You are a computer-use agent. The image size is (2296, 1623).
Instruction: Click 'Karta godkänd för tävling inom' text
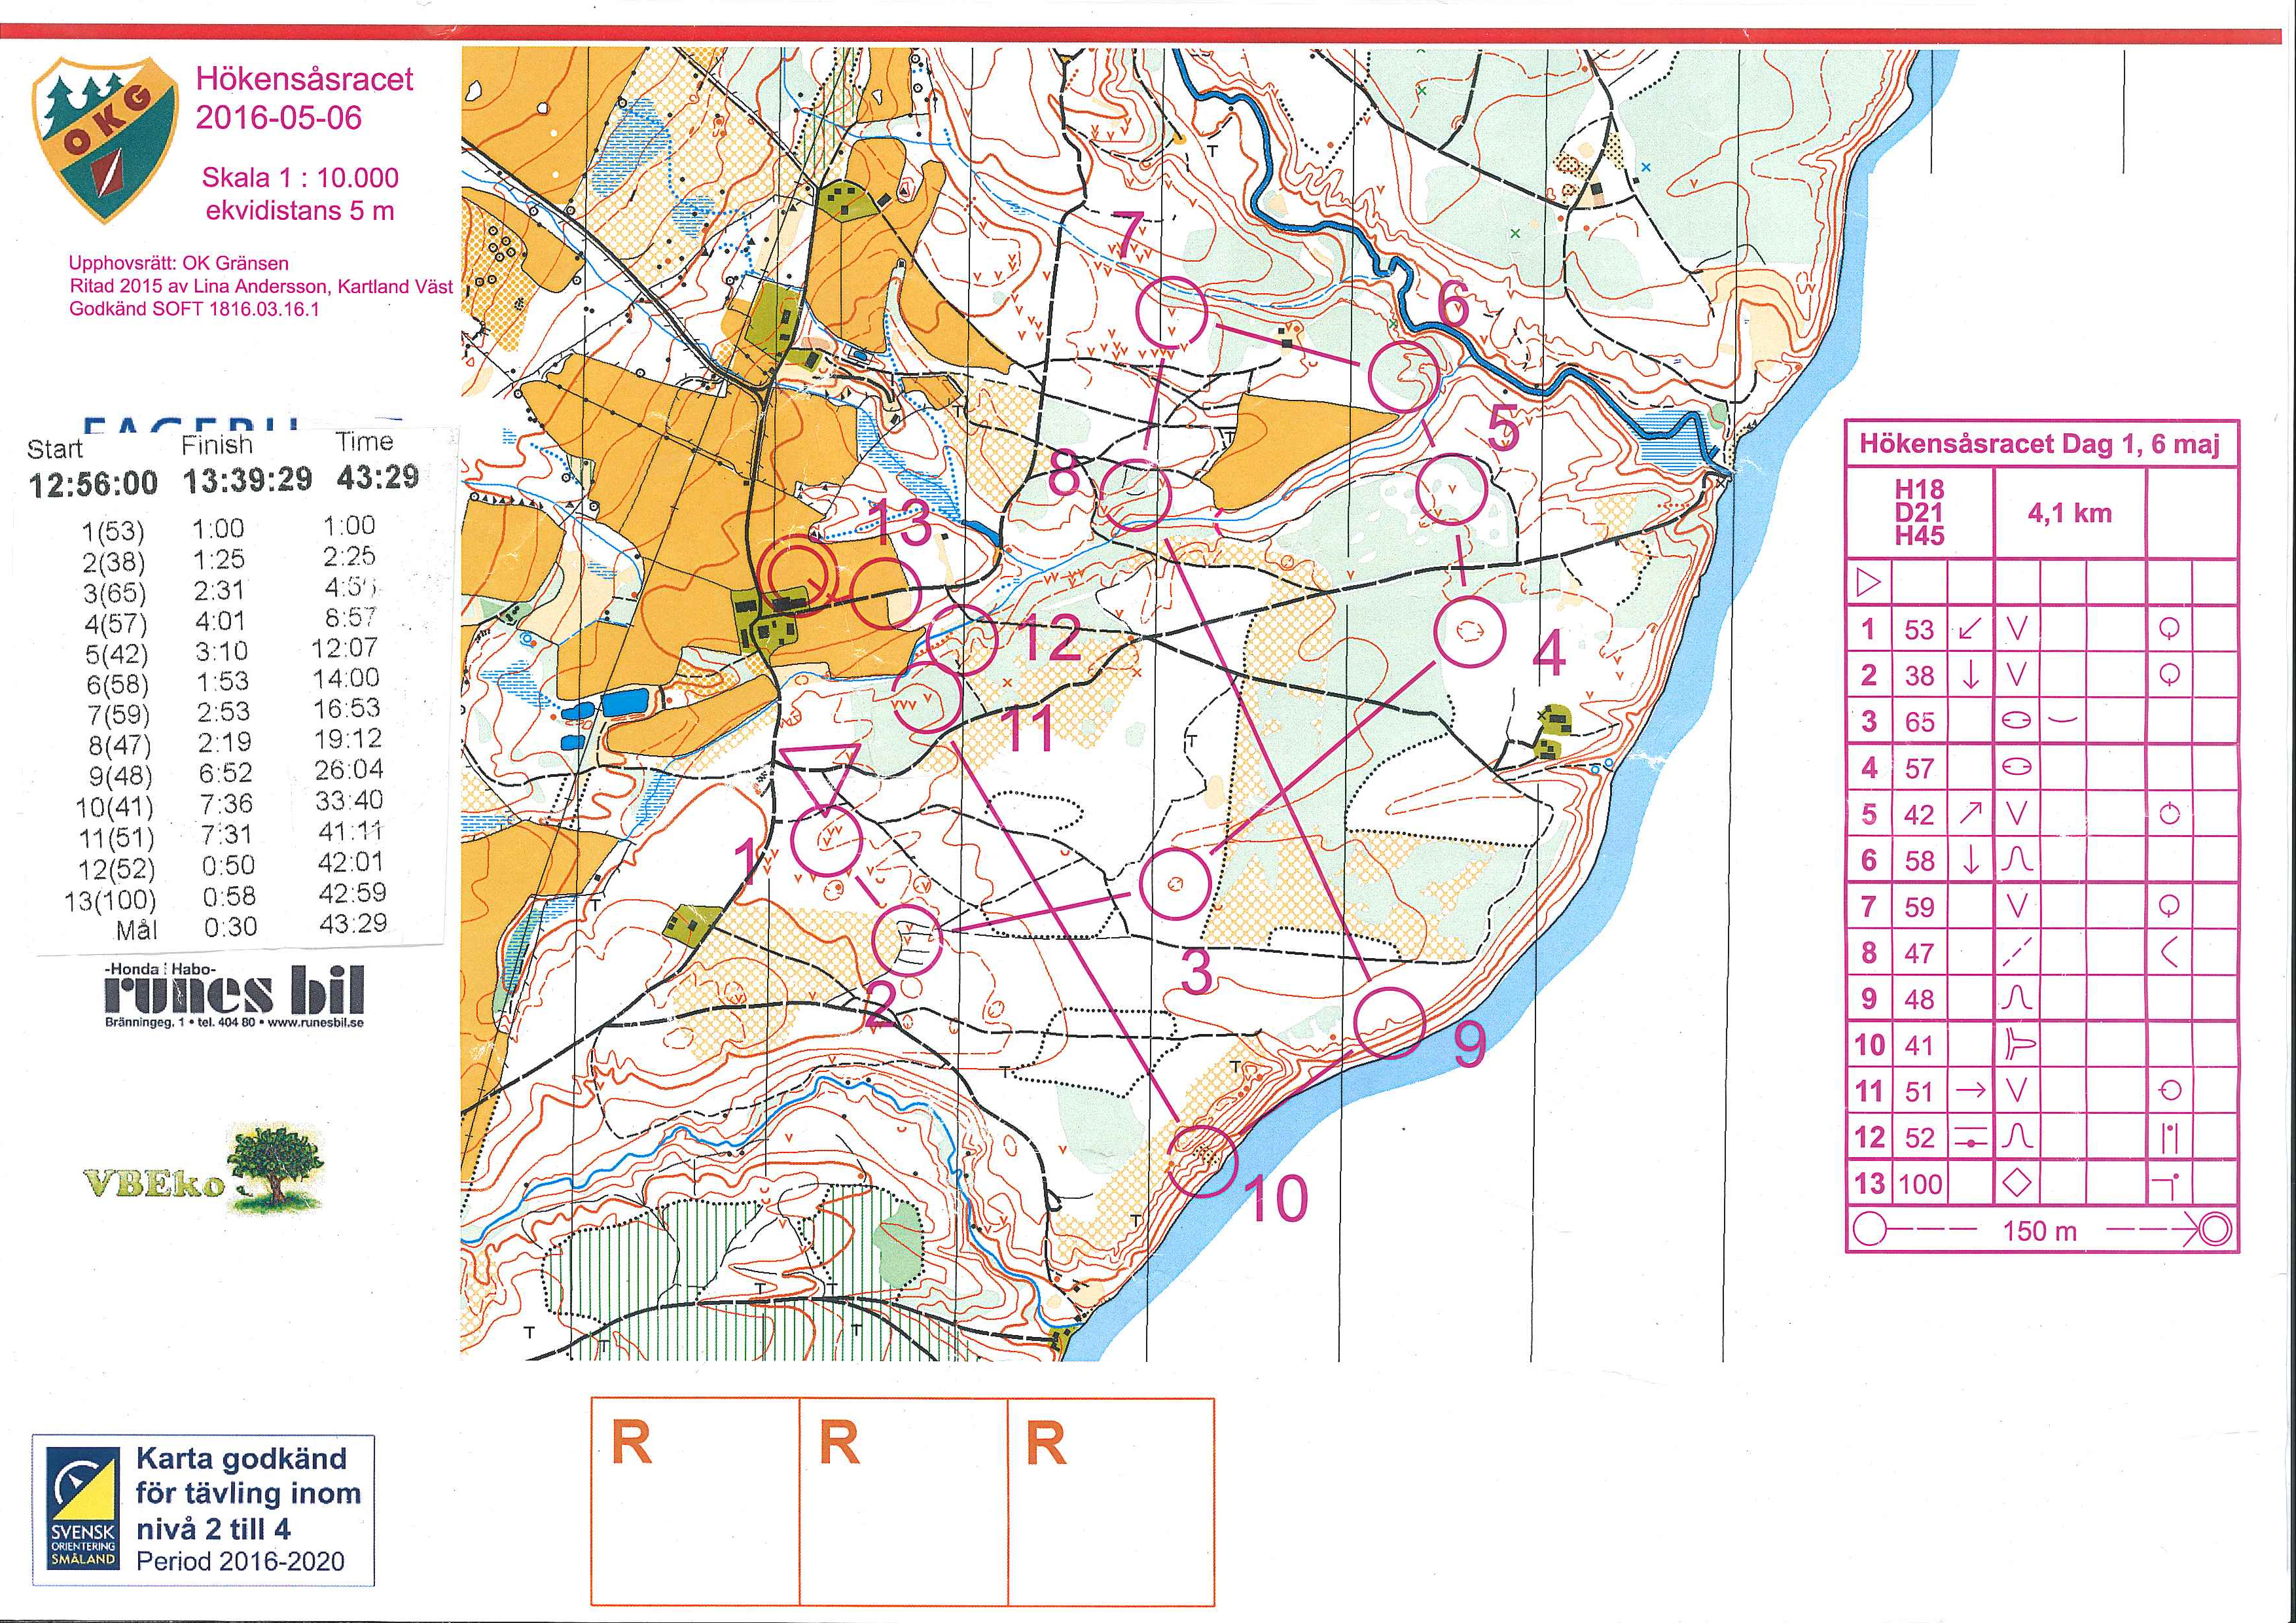pyautogui.click(x=248, y=1475)
